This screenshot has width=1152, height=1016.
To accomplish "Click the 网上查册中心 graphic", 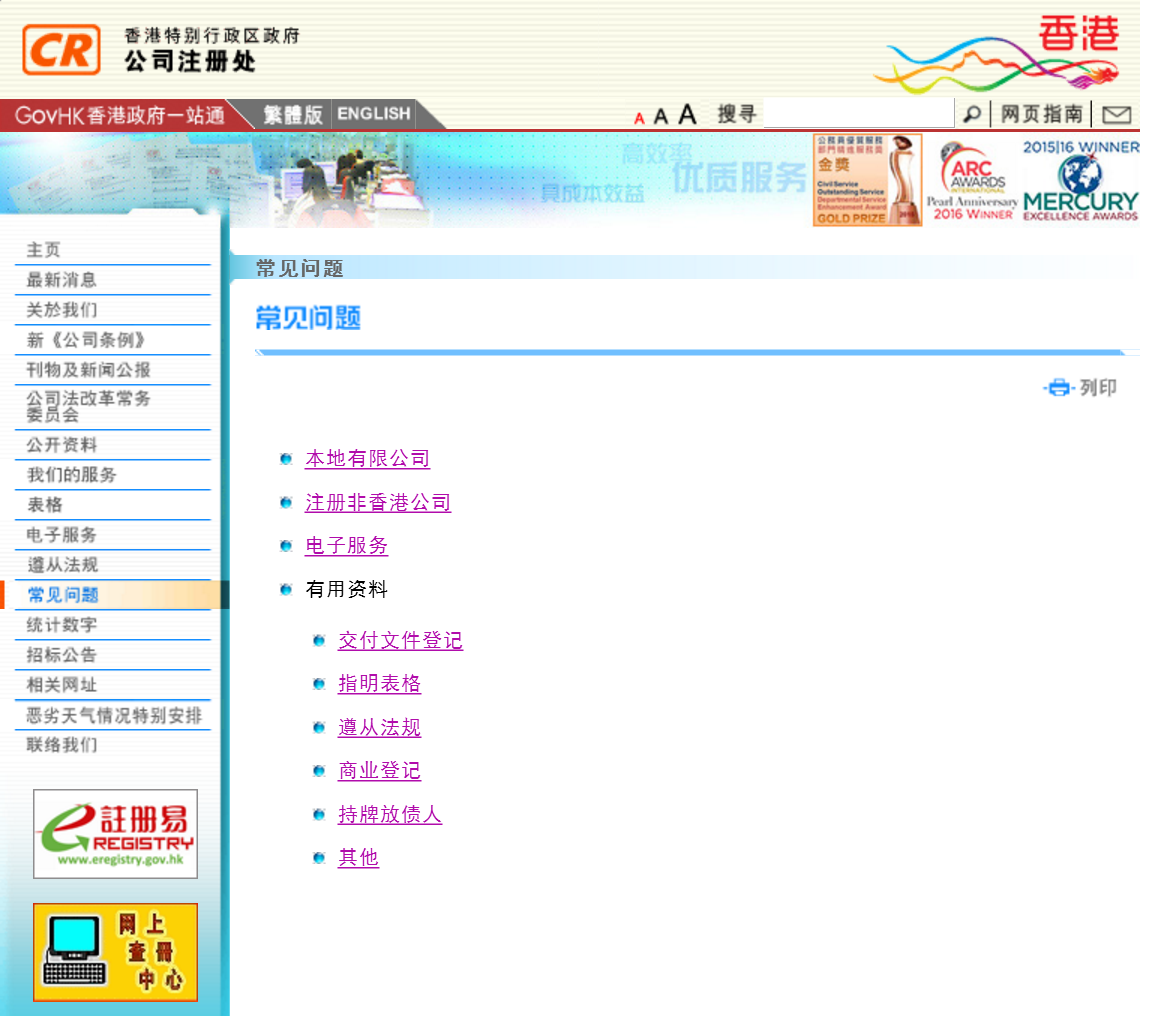I will click(114, 951).
